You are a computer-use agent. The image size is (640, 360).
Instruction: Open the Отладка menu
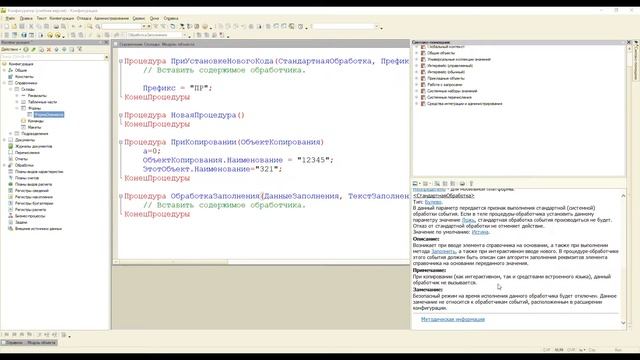click(x=84, y=18)
